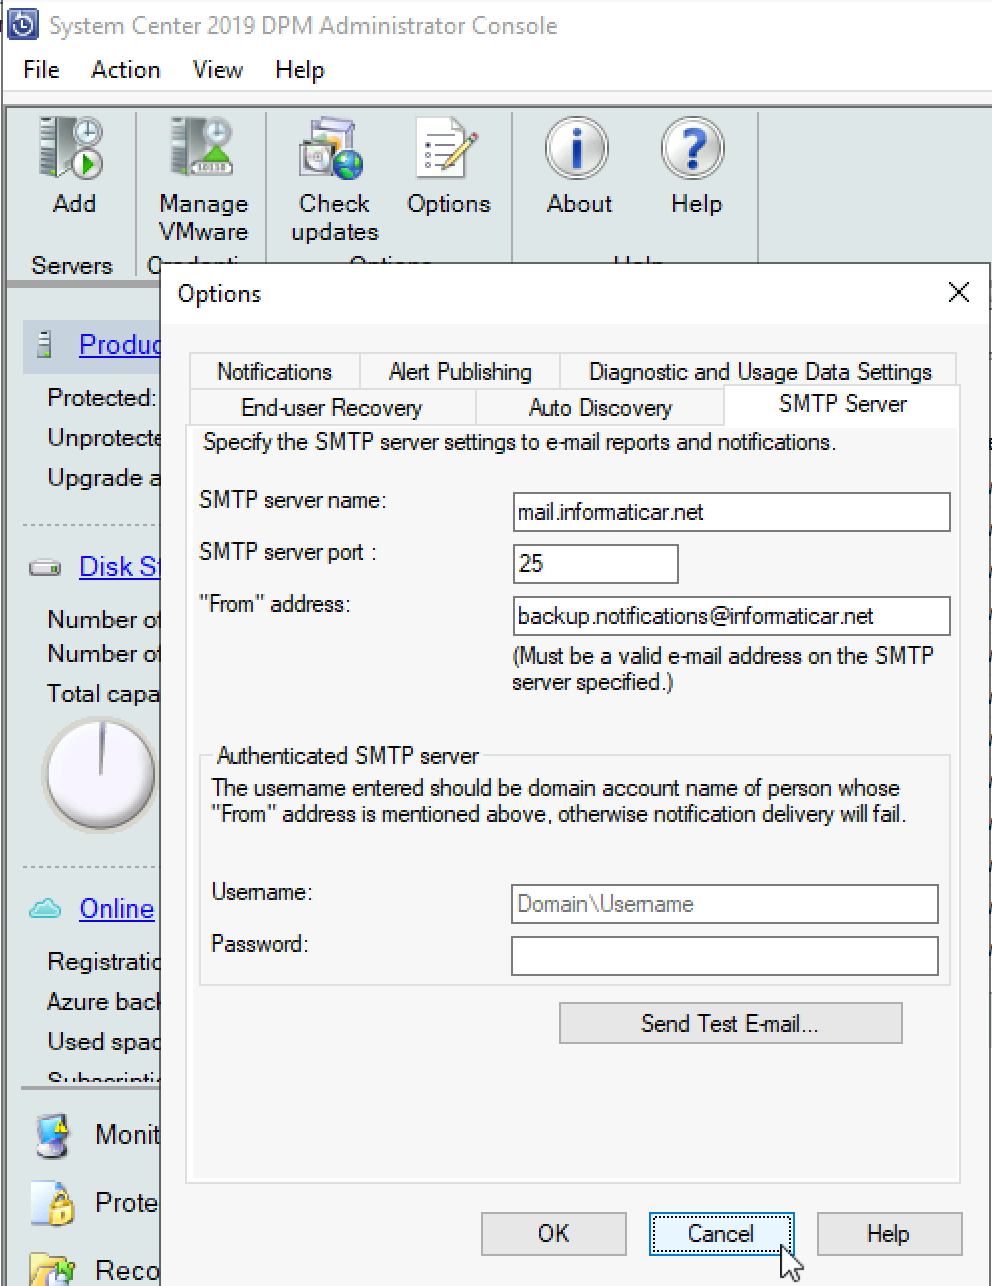Viewport: 992px width, 1286px height.
Task: Click the Password input field
Action: pos(724,956)
